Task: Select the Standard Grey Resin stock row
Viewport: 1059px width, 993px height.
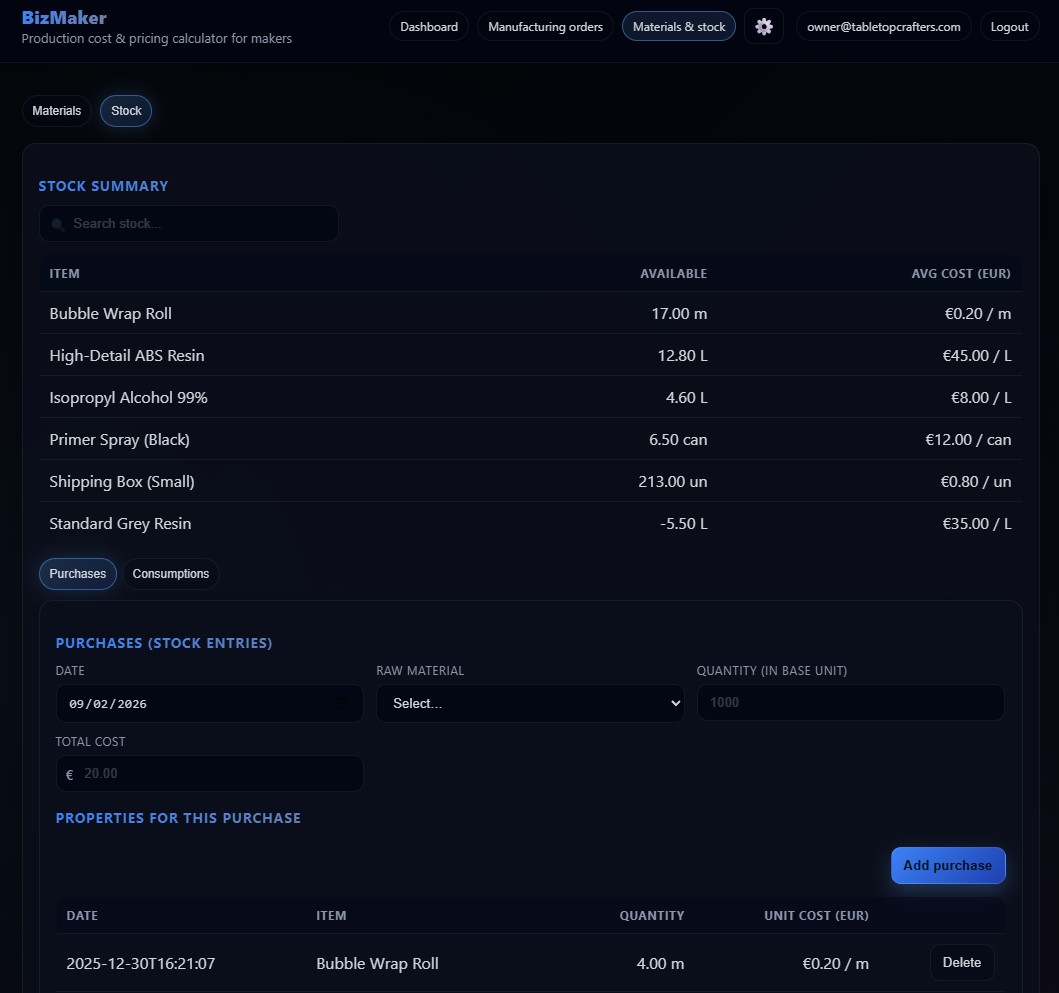Action: pyautogui.click(x=120, y=523)
